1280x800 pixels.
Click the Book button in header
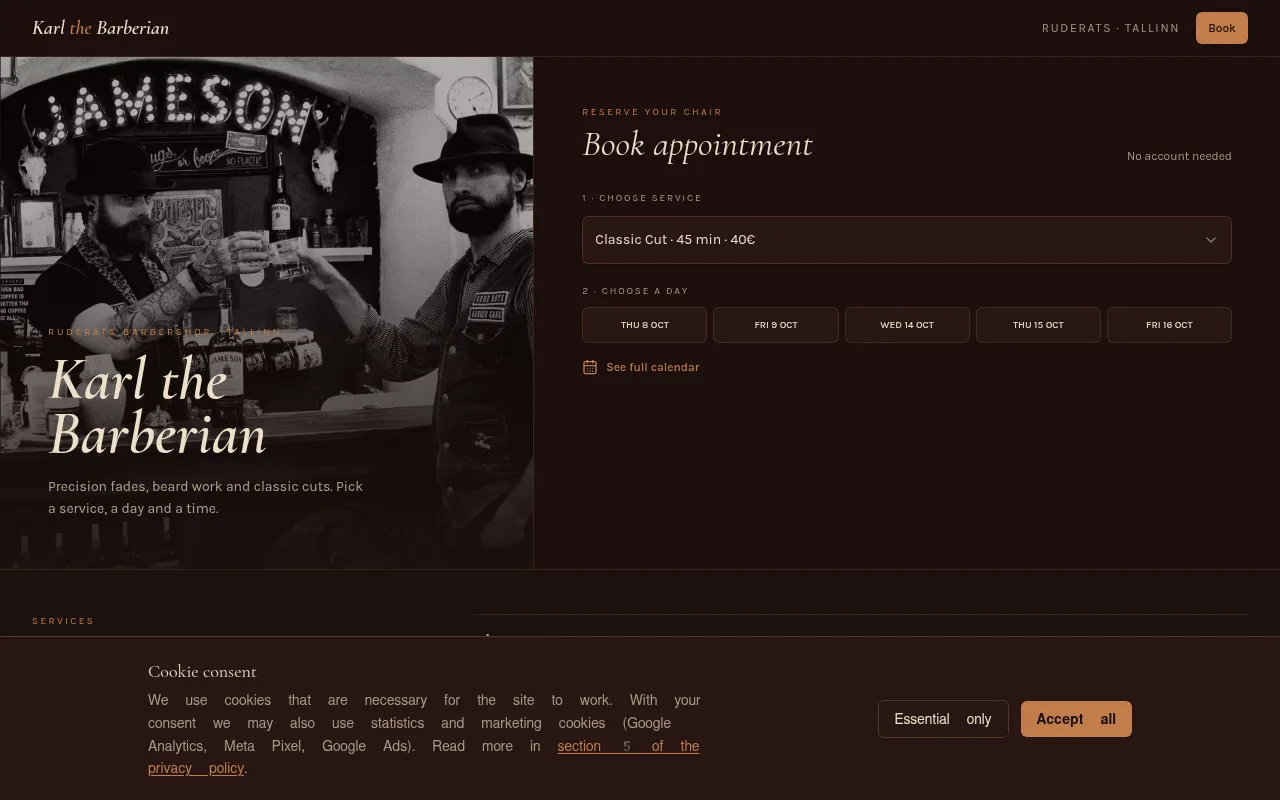tap(1222, 28)
